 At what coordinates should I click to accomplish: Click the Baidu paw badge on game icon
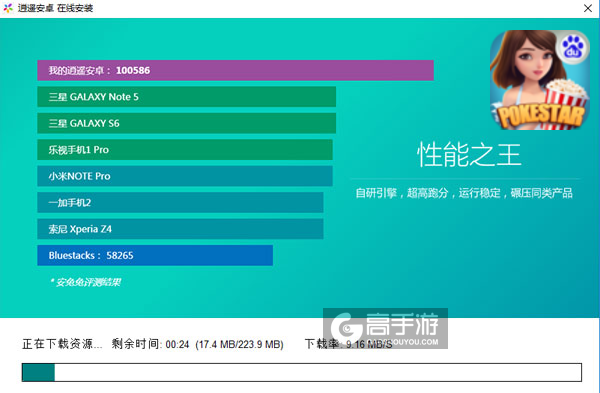click(x=572, y=47)
